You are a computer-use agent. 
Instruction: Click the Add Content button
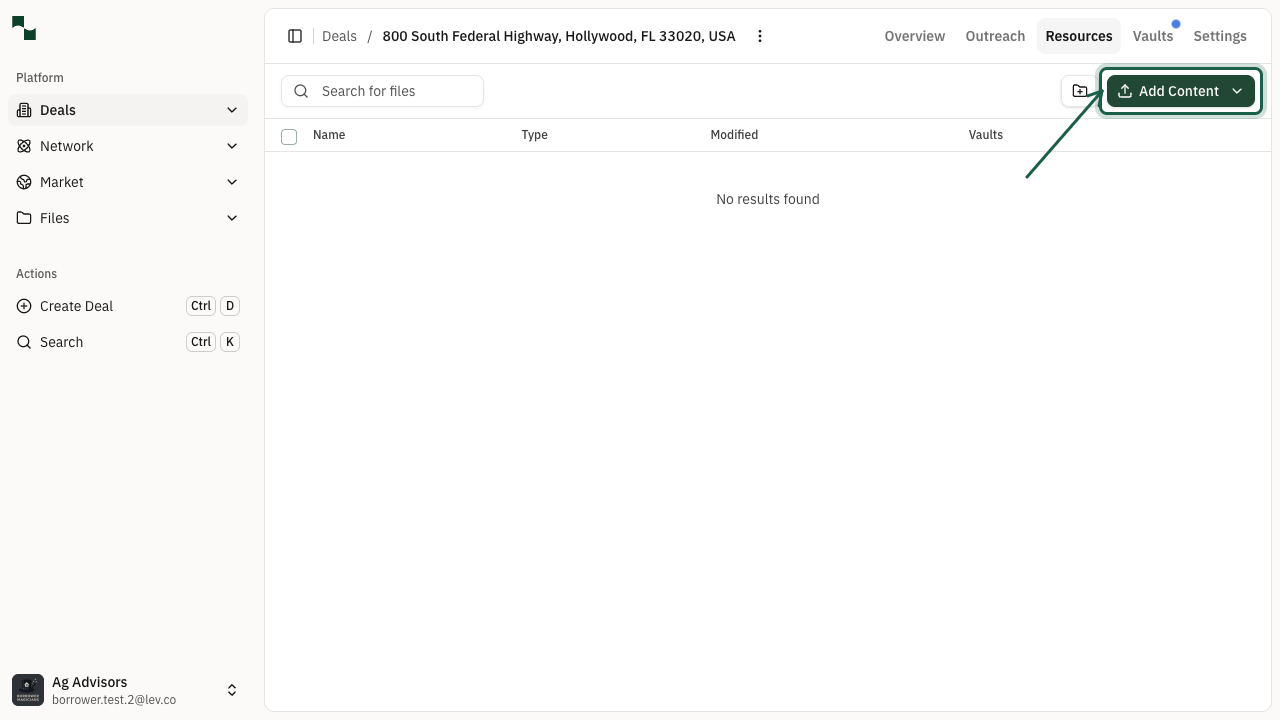click(1170, 91)
